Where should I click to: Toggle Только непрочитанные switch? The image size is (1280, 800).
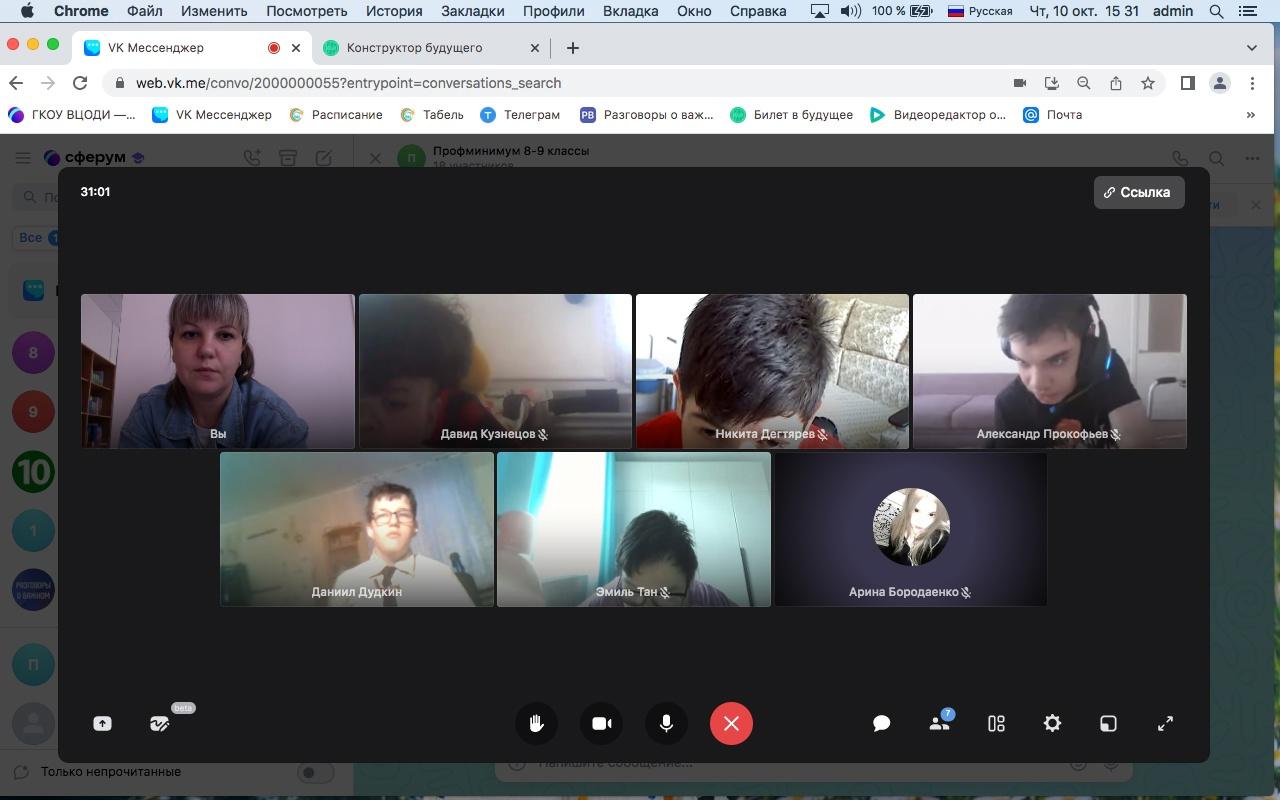click(x=315, y=772)
